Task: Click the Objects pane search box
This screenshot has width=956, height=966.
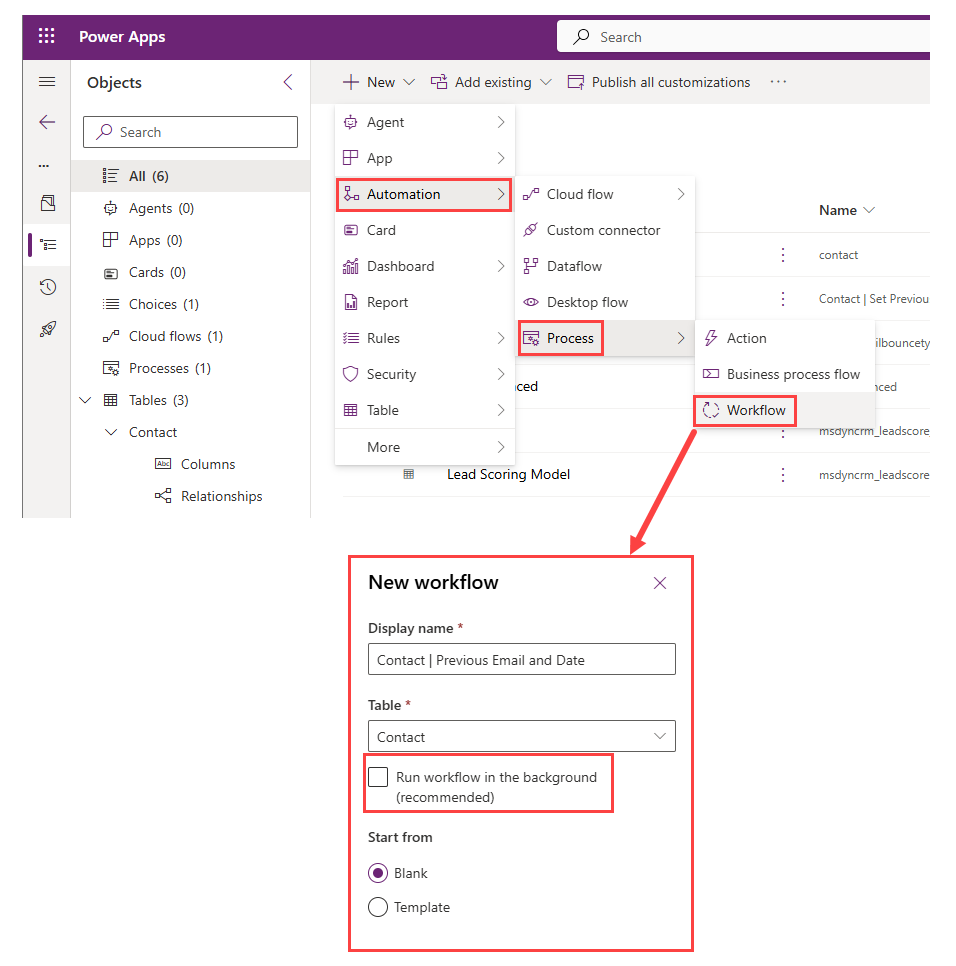Action: point(190,132)
